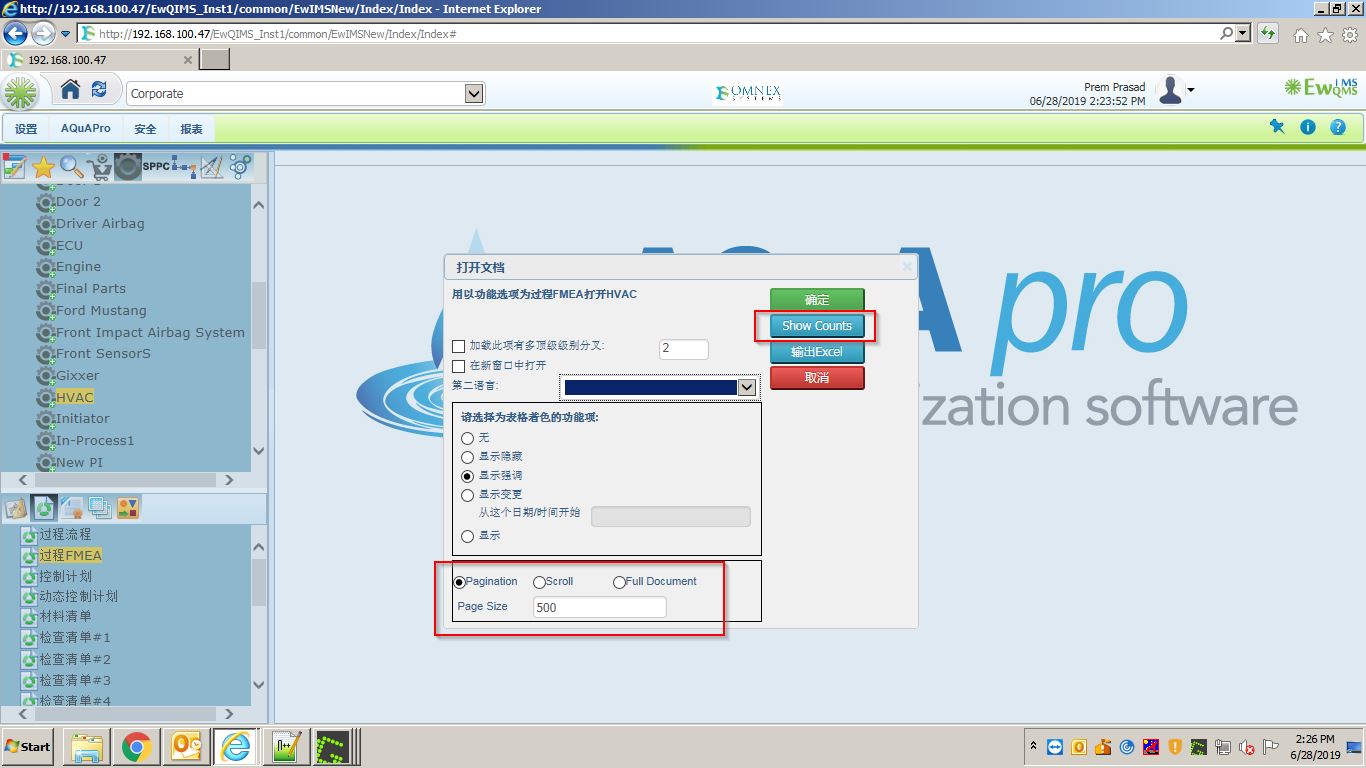Open the user menu dropdown arrow
This screenshot has height=768, width=1366.
[x=1190, y=91]
